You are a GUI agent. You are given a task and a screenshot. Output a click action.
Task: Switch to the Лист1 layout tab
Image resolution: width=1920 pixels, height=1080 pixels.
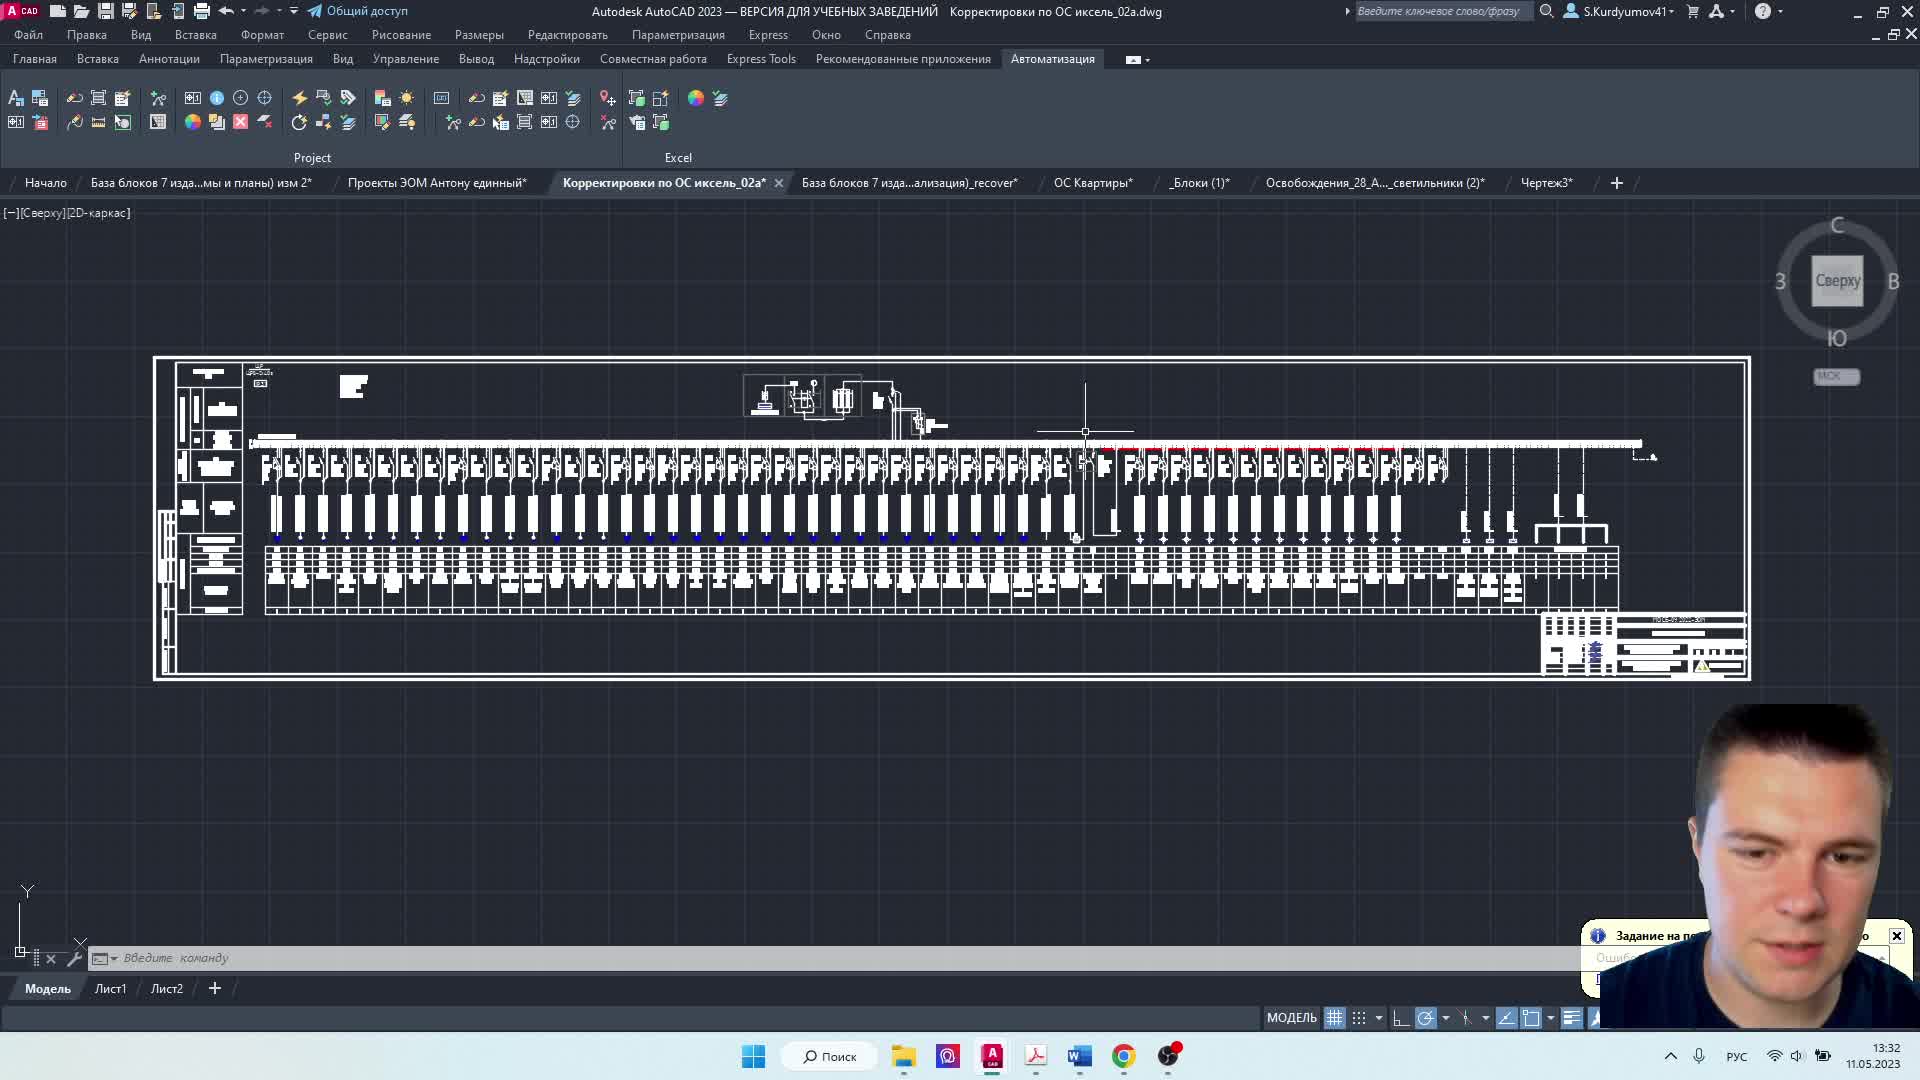click(110, 989)
